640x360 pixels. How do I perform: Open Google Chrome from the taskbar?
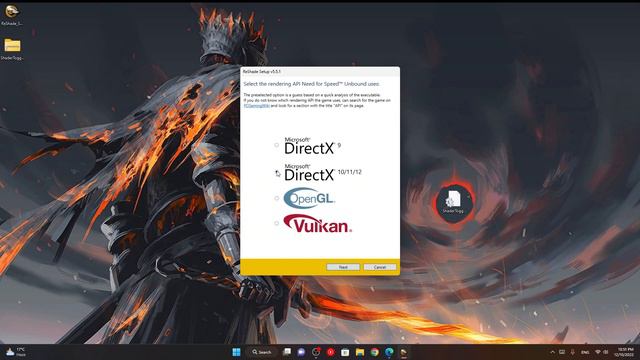[374, 352]
